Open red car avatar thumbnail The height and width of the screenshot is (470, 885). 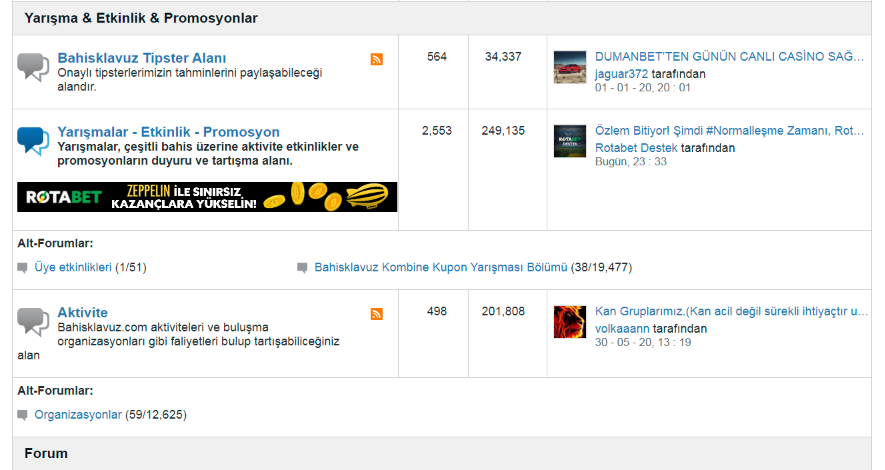[570, 67]
